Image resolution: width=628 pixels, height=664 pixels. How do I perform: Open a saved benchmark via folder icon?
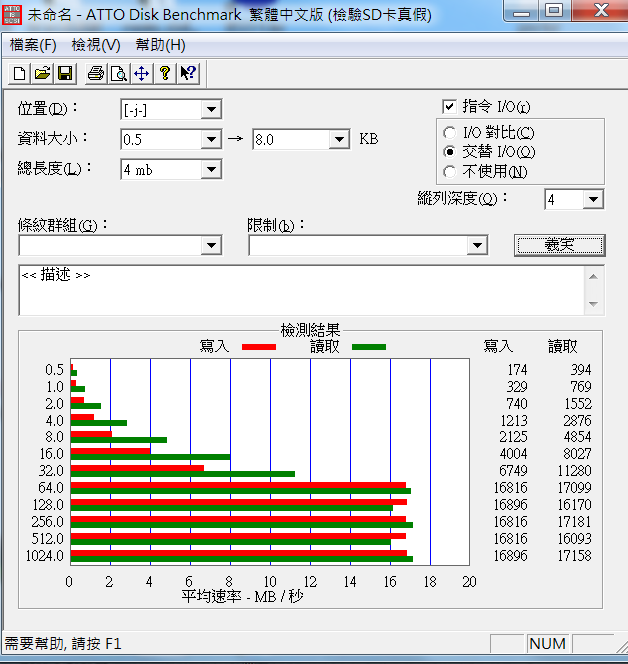tap(42, 74)
